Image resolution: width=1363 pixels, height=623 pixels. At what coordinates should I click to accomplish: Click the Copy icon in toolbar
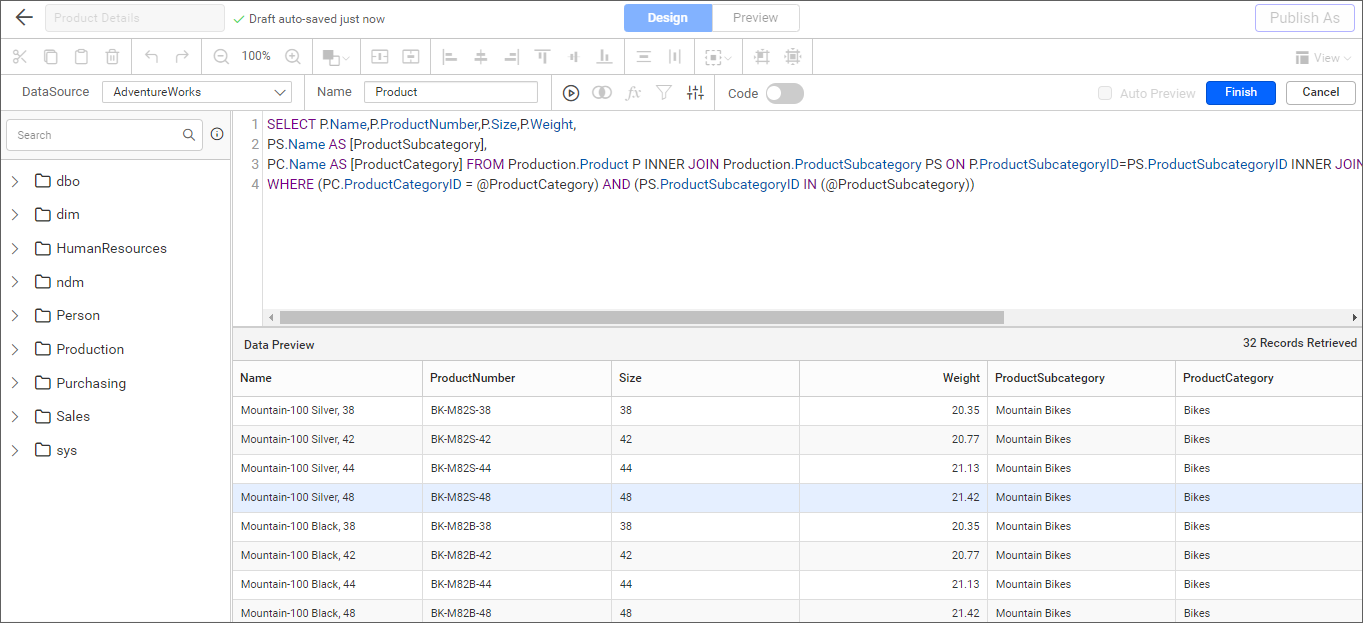(51, 57)
